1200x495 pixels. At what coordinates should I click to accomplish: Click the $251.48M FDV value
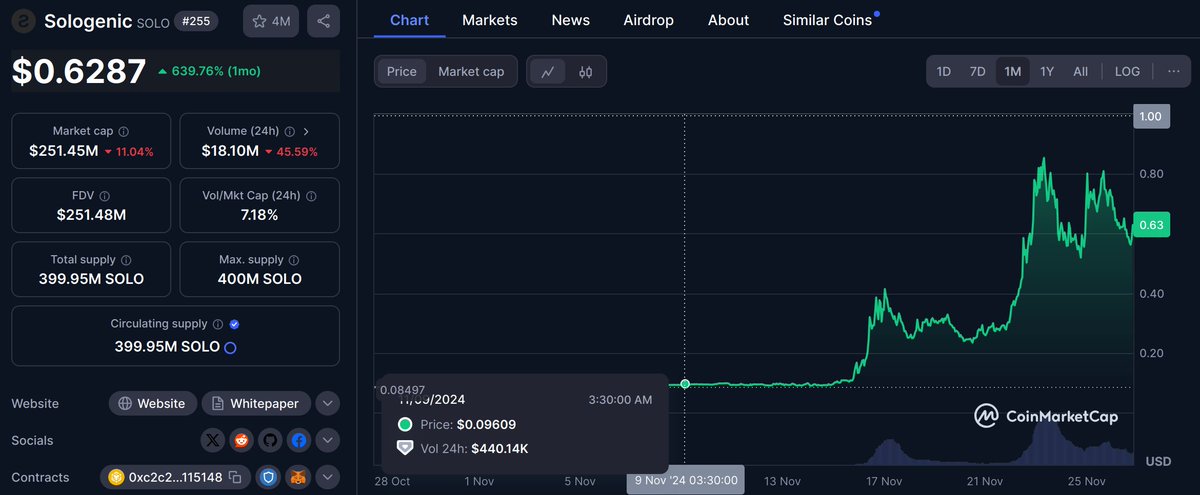click(89, 215)
